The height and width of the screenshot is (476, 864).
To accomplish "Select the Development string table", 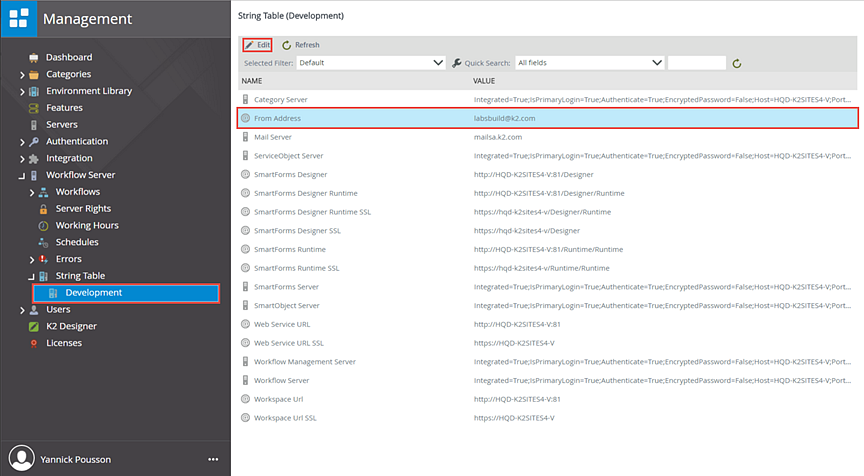I will (126, 293).
